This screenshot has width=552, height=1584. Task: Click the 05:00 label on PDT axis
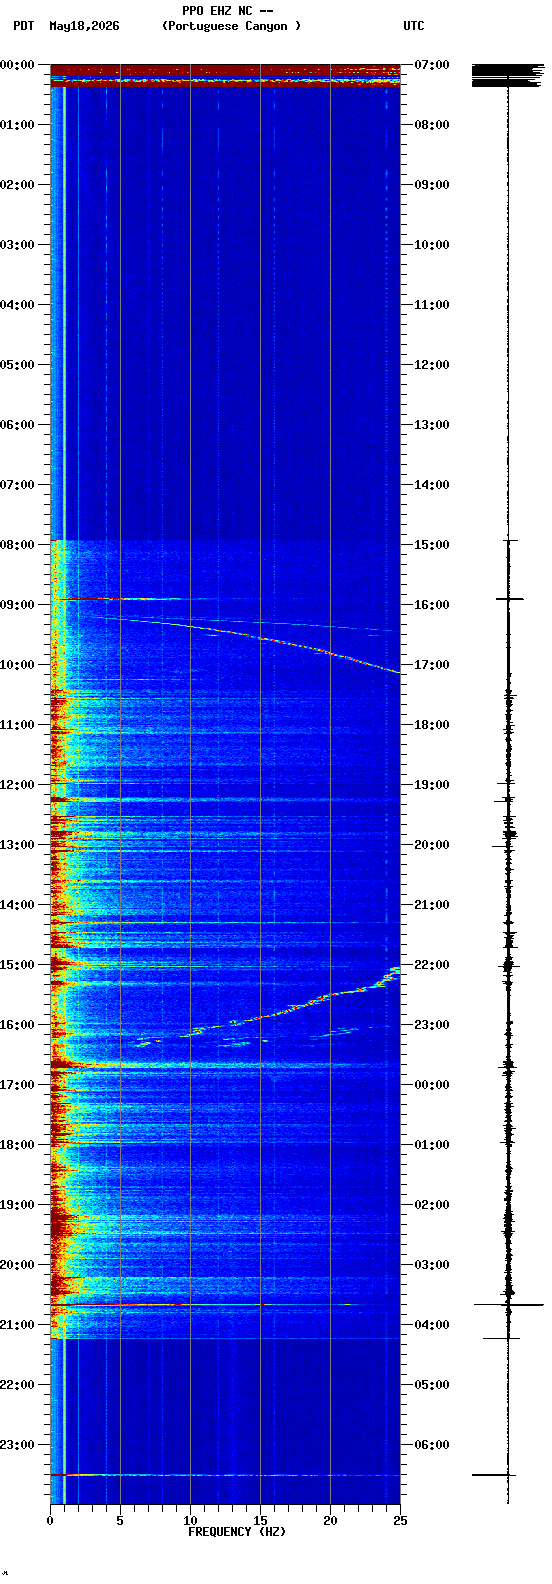pos(17,364)
